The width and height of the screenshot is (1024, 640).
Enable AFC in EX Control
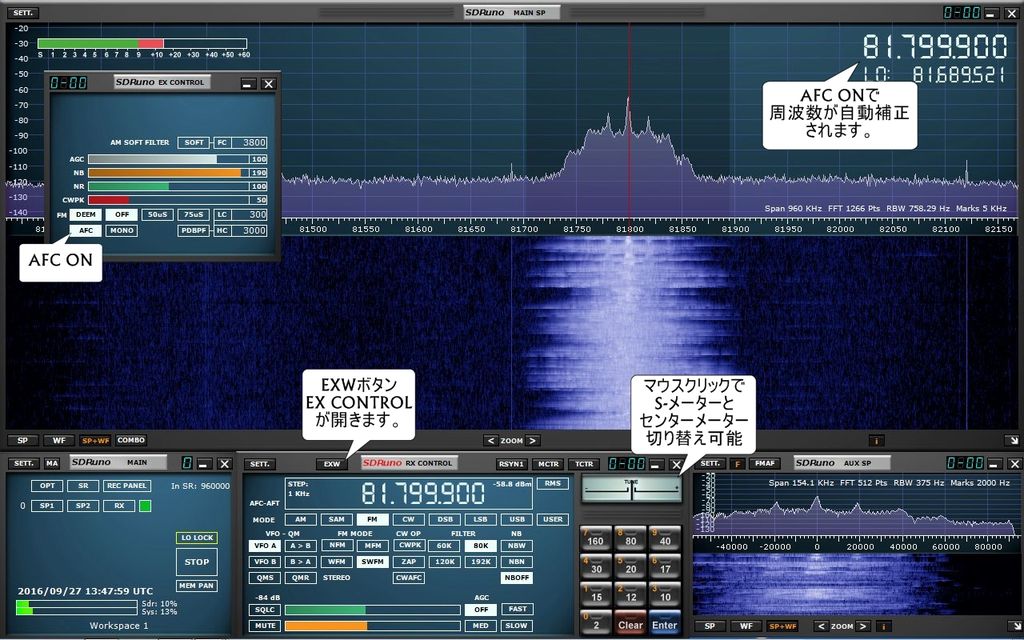(85, 230)
